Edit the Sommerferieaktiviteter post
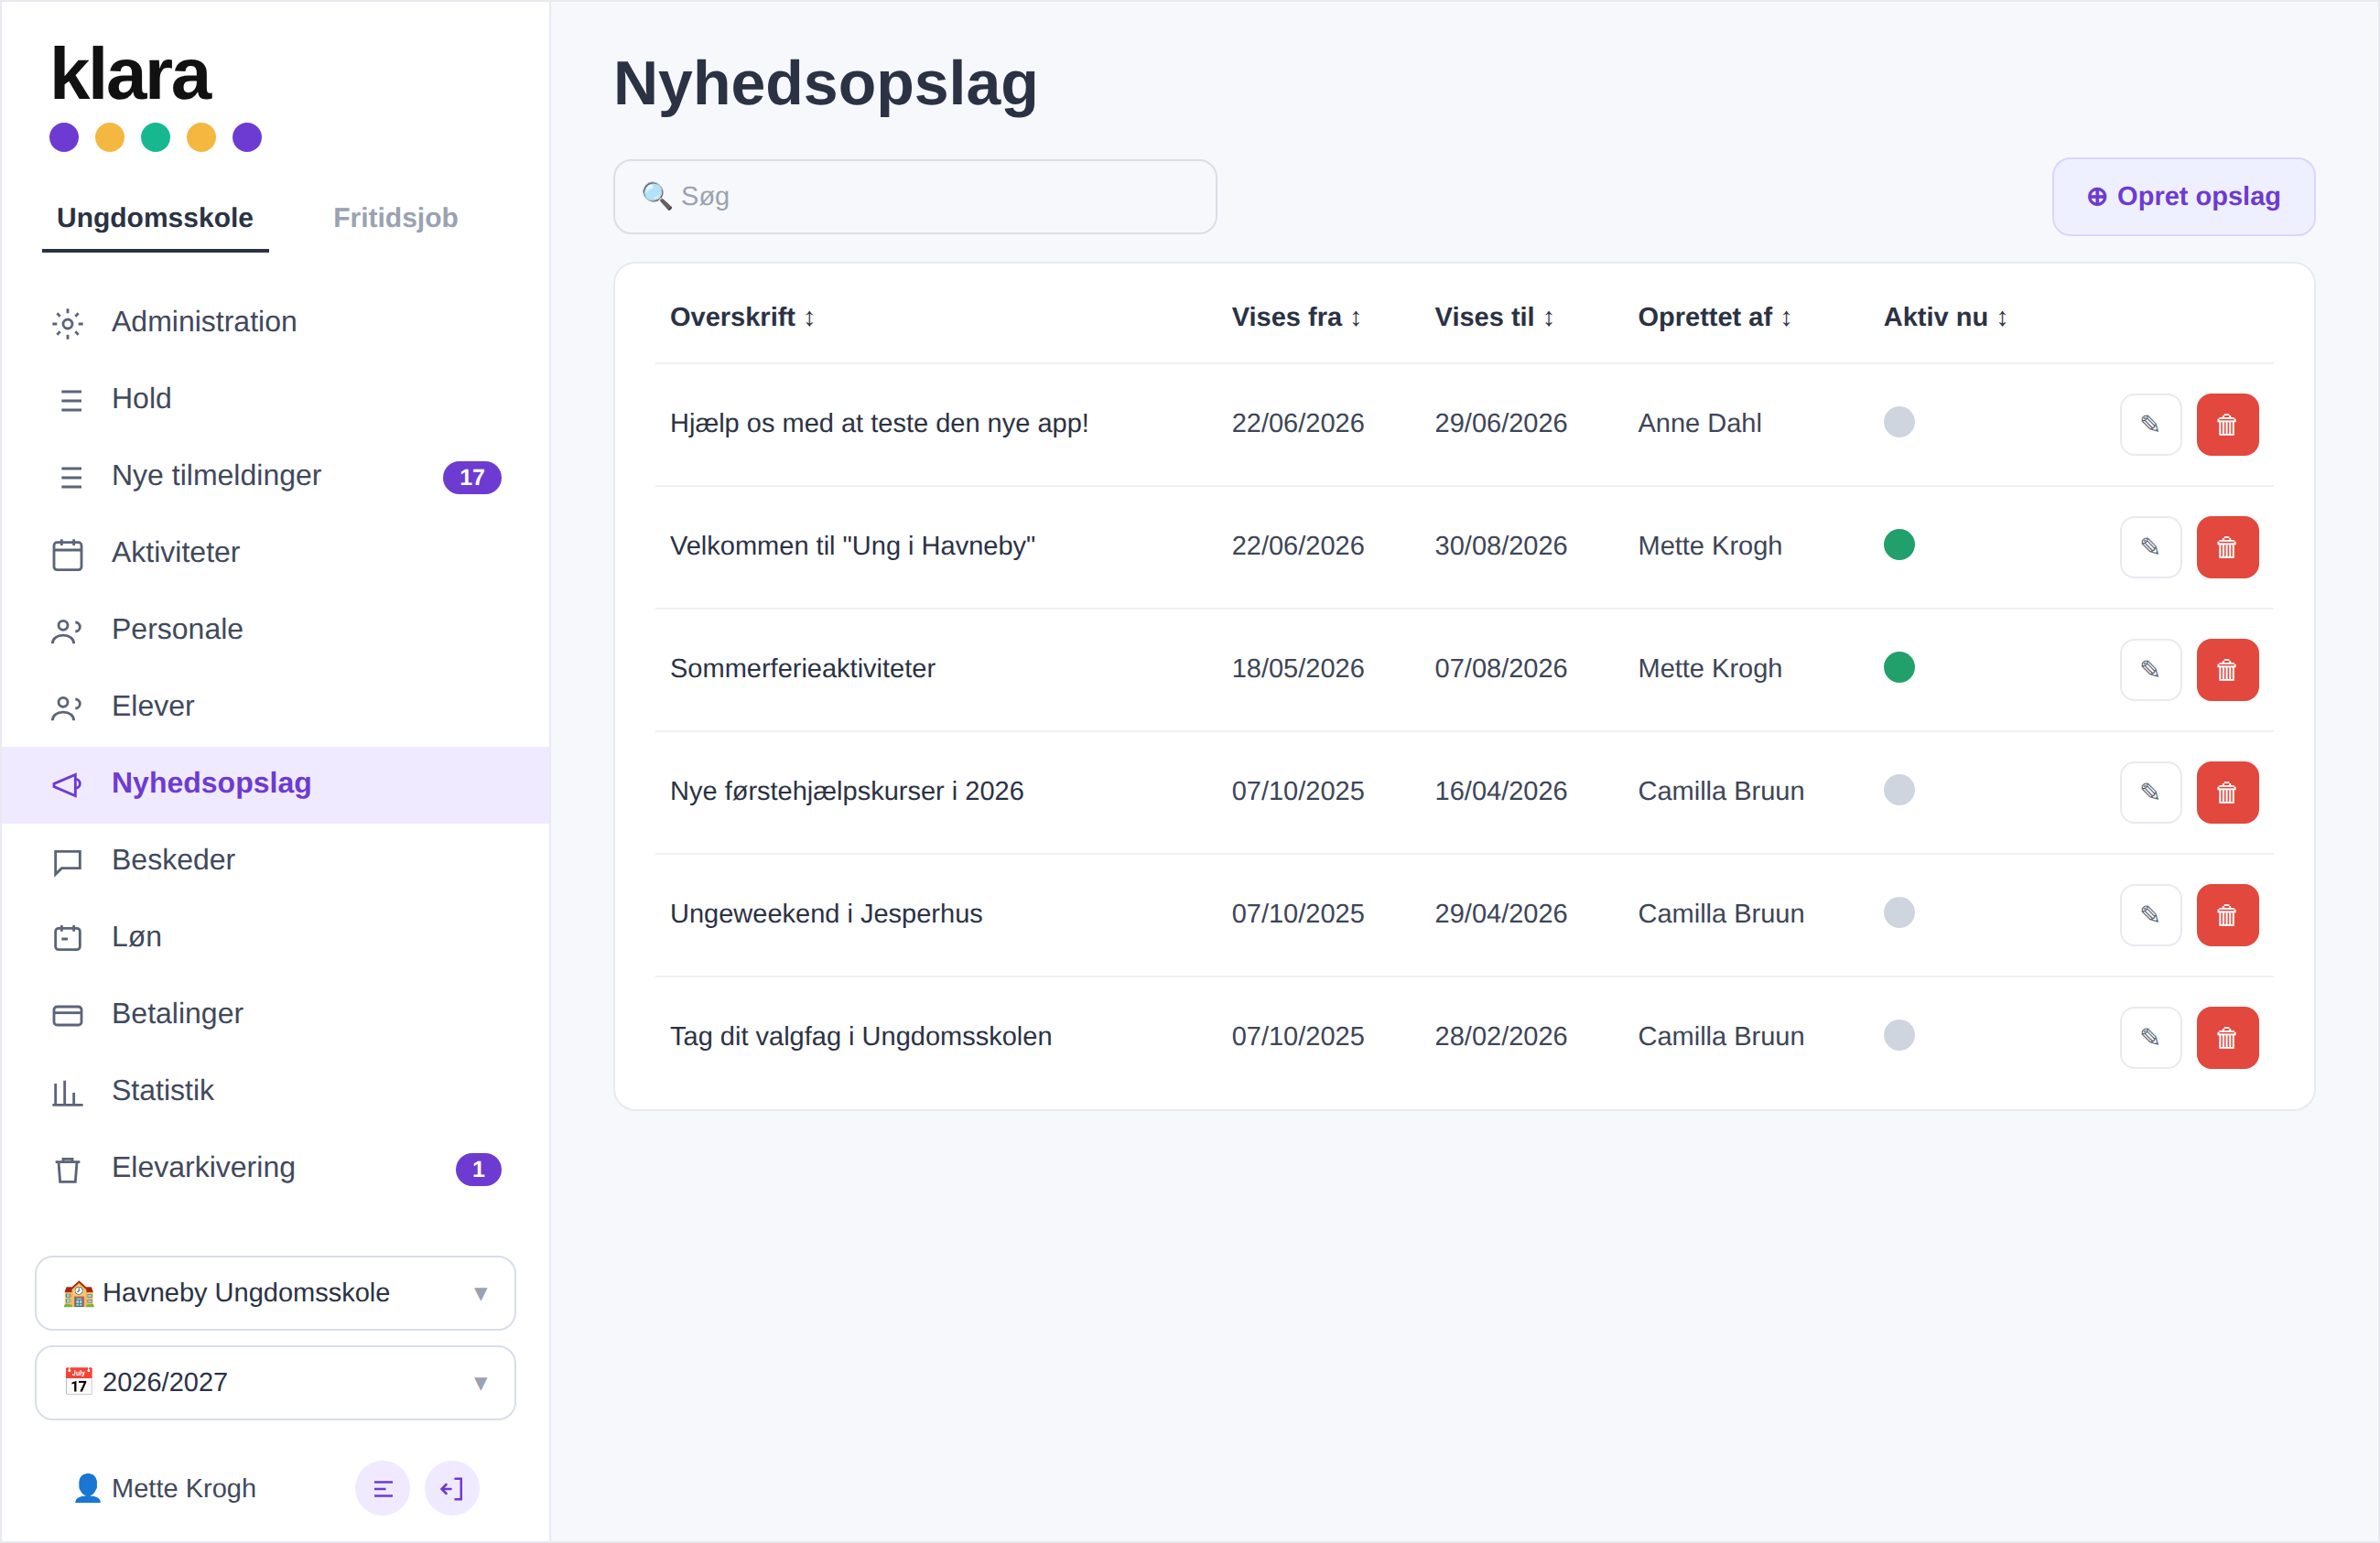Viewport: 2380px width, 1543px height. click(2150, 669)
